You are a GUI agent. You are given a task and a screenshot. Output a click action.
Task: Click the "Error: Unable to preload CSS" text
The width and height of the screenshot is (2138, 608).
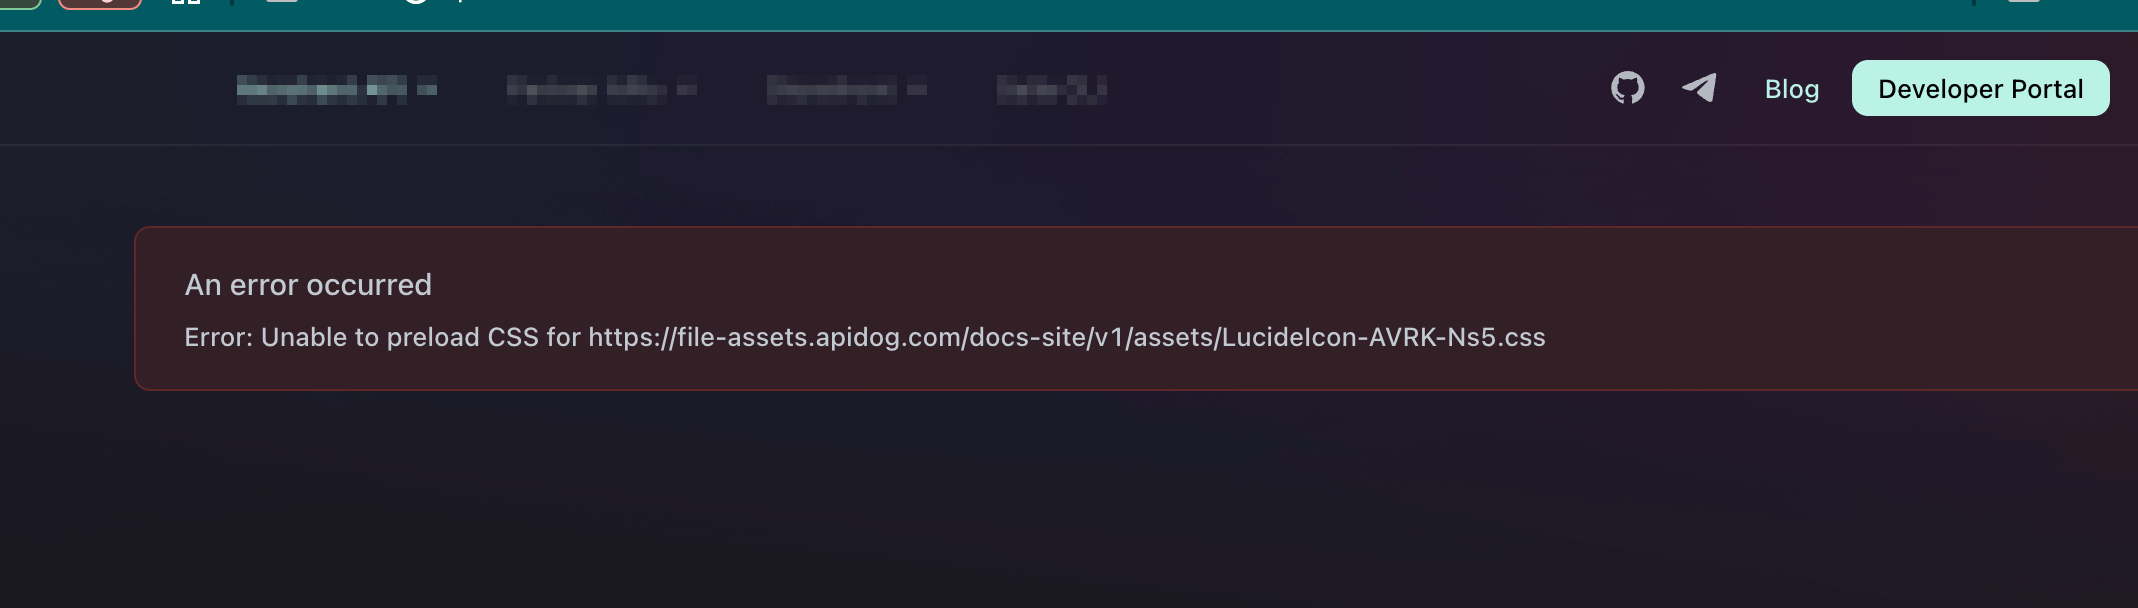[x=361, y=337]
